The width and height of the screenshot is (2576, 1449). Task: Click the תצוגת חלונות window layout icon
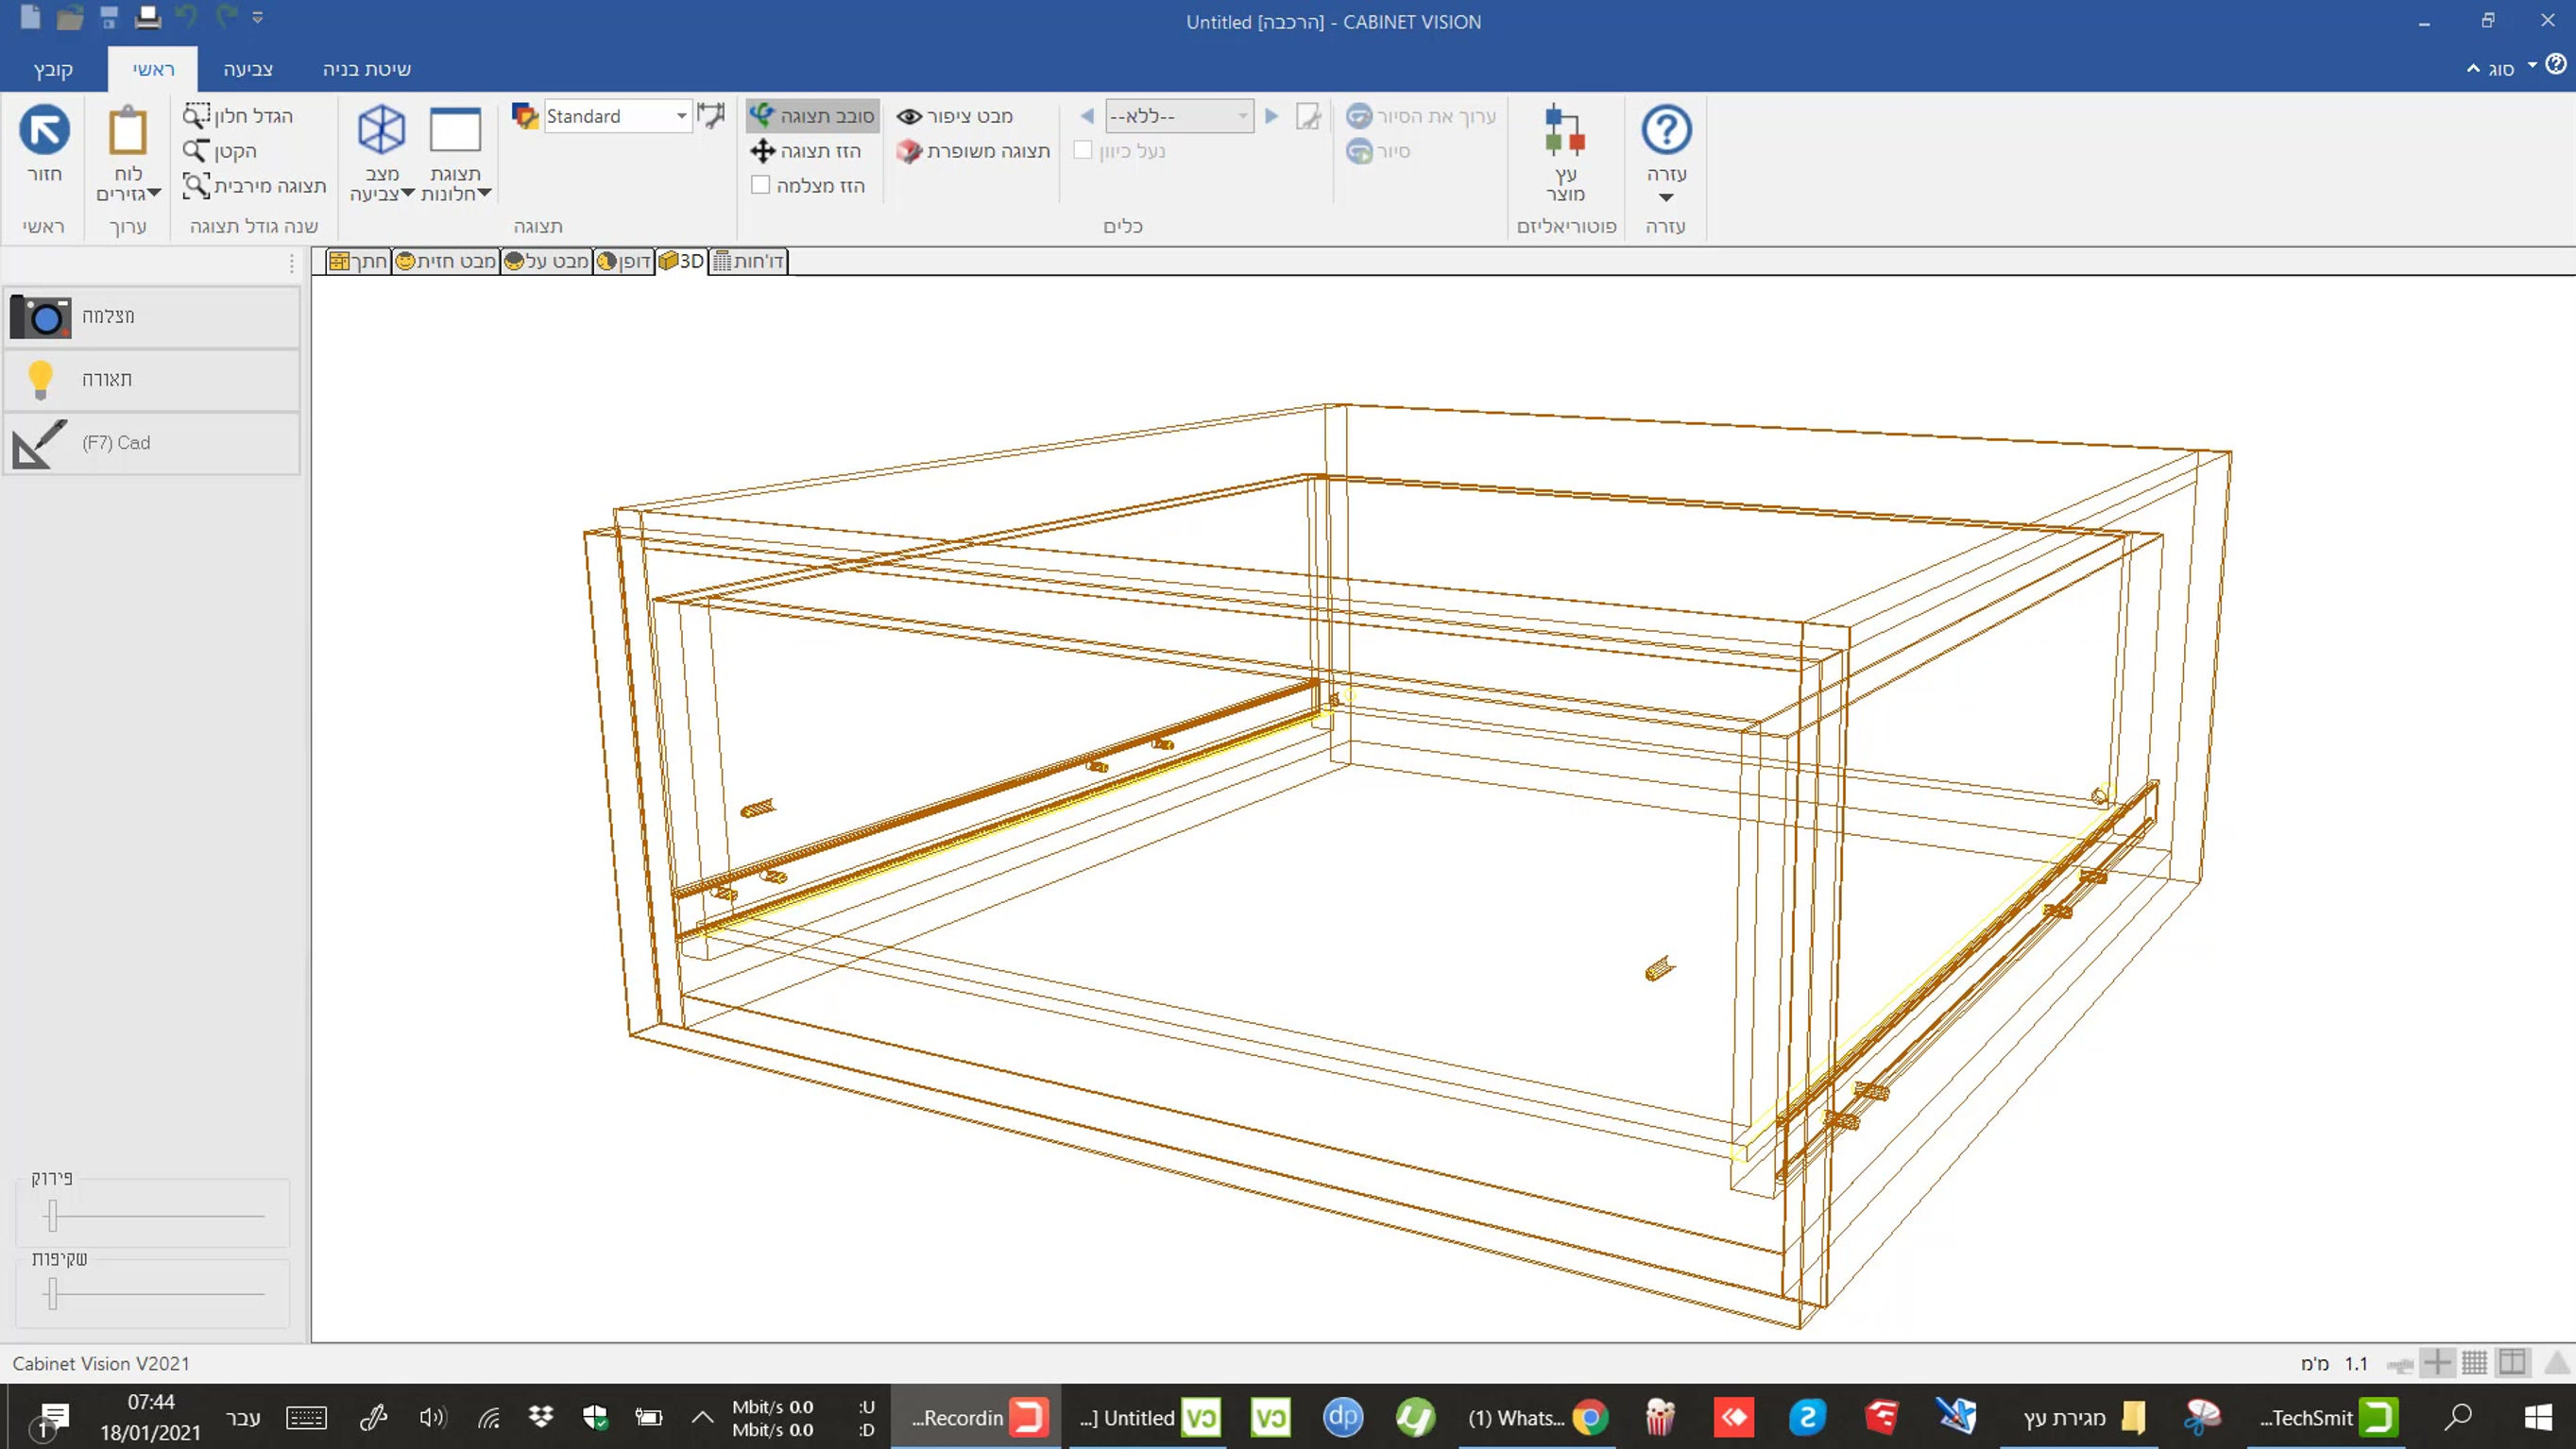click(455, 130)
